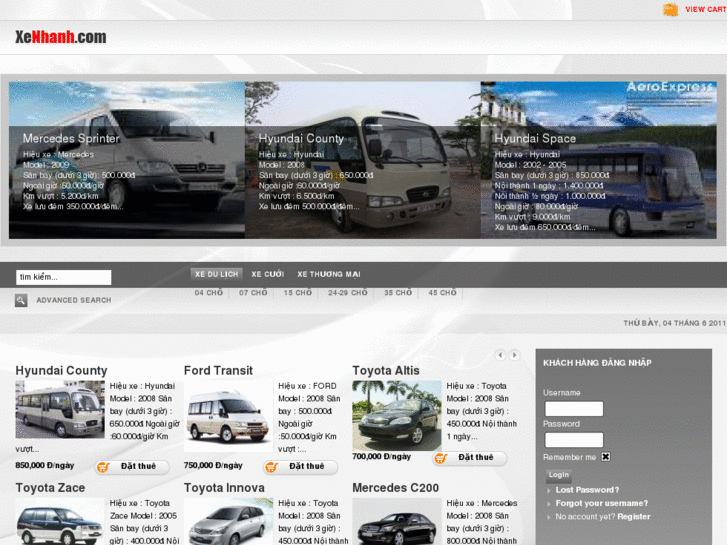The height and width of the screenshot is (545, 727).
Task: Click the 700,000 Đ/ngày price text
Action: tap(382, 456)
